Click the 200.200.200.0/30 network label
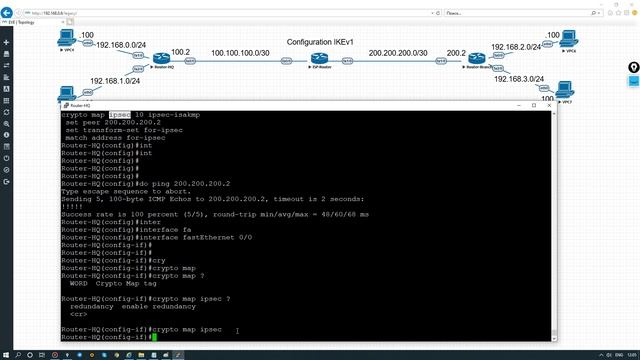Screen dimensions: 640x360 point(398,53)
